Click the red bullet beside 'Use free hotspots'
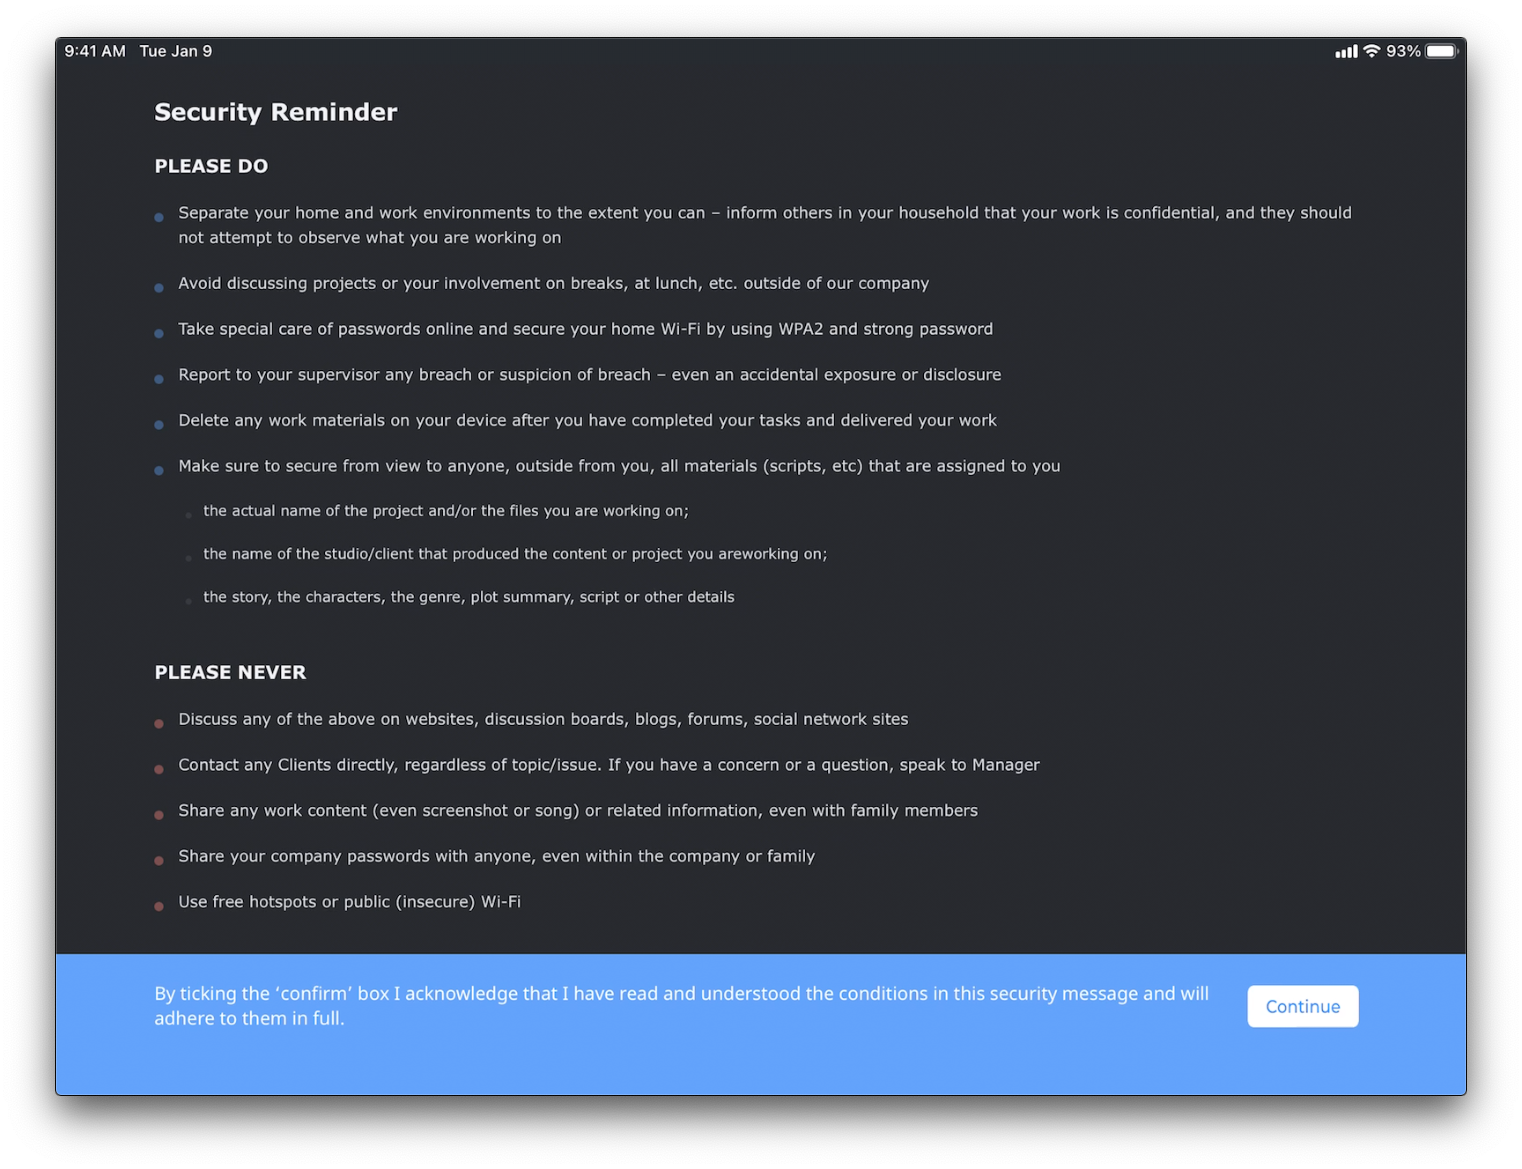1522x1169 pixels. [159, 906]
